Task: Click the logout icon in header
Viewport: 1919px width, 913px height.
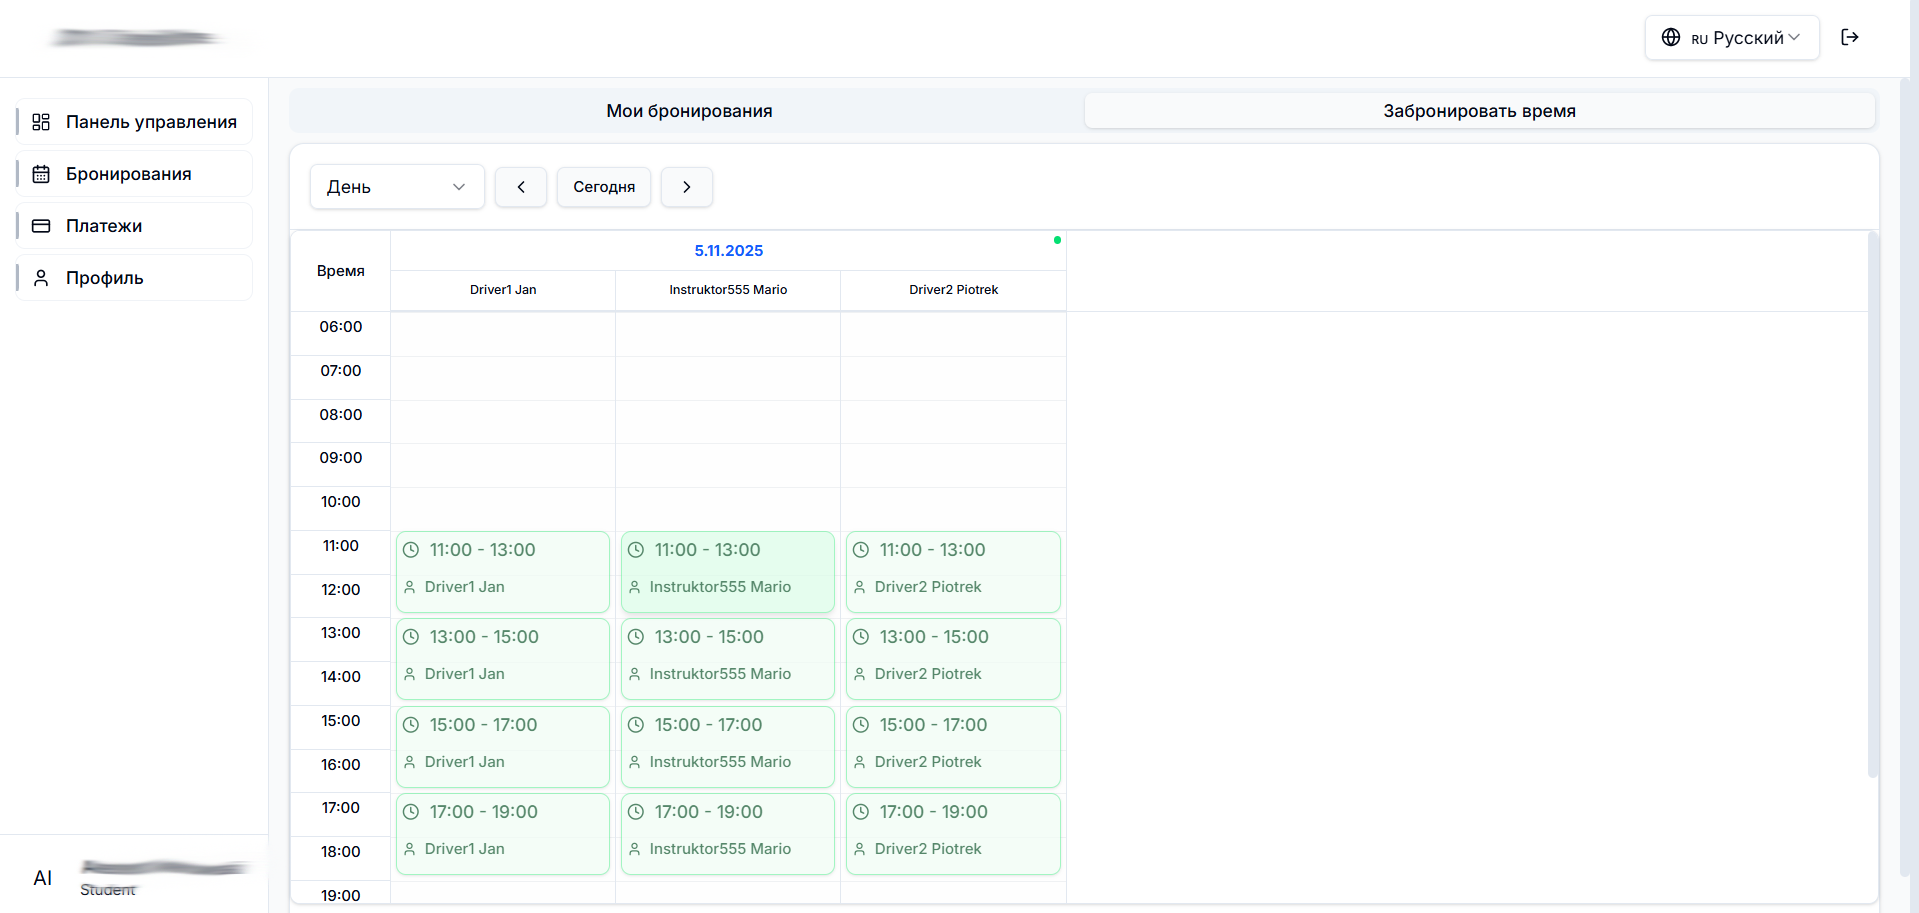Action: point(1850,37)
